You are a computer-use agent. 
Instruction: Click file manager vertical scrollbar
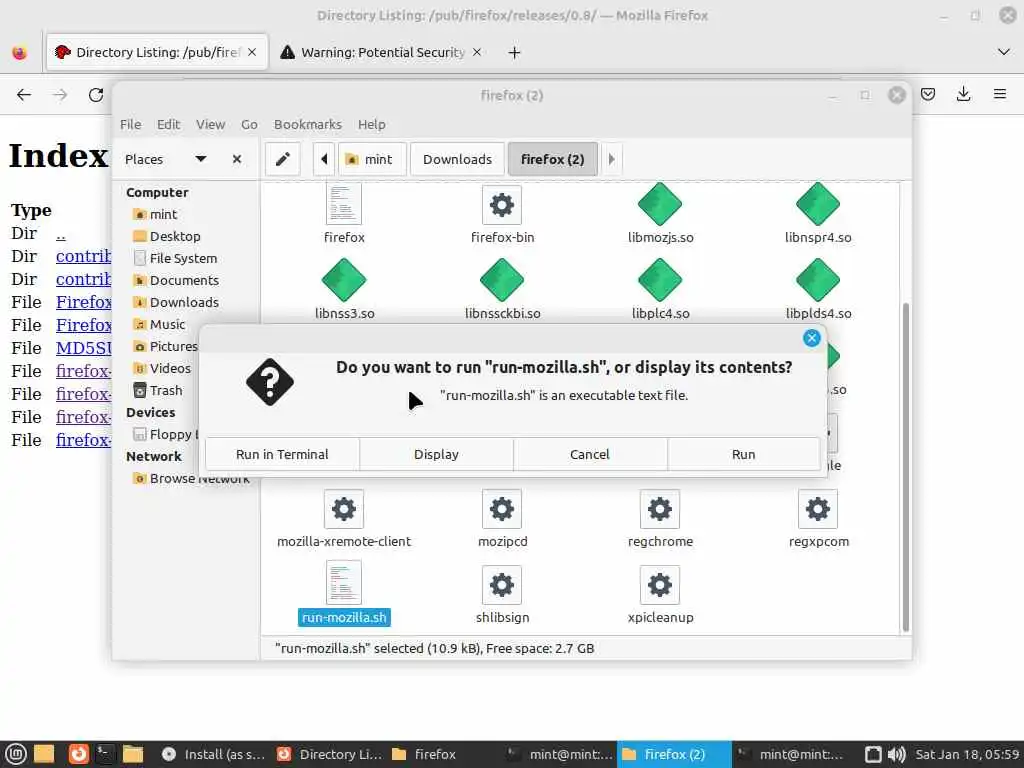(905, 467)
